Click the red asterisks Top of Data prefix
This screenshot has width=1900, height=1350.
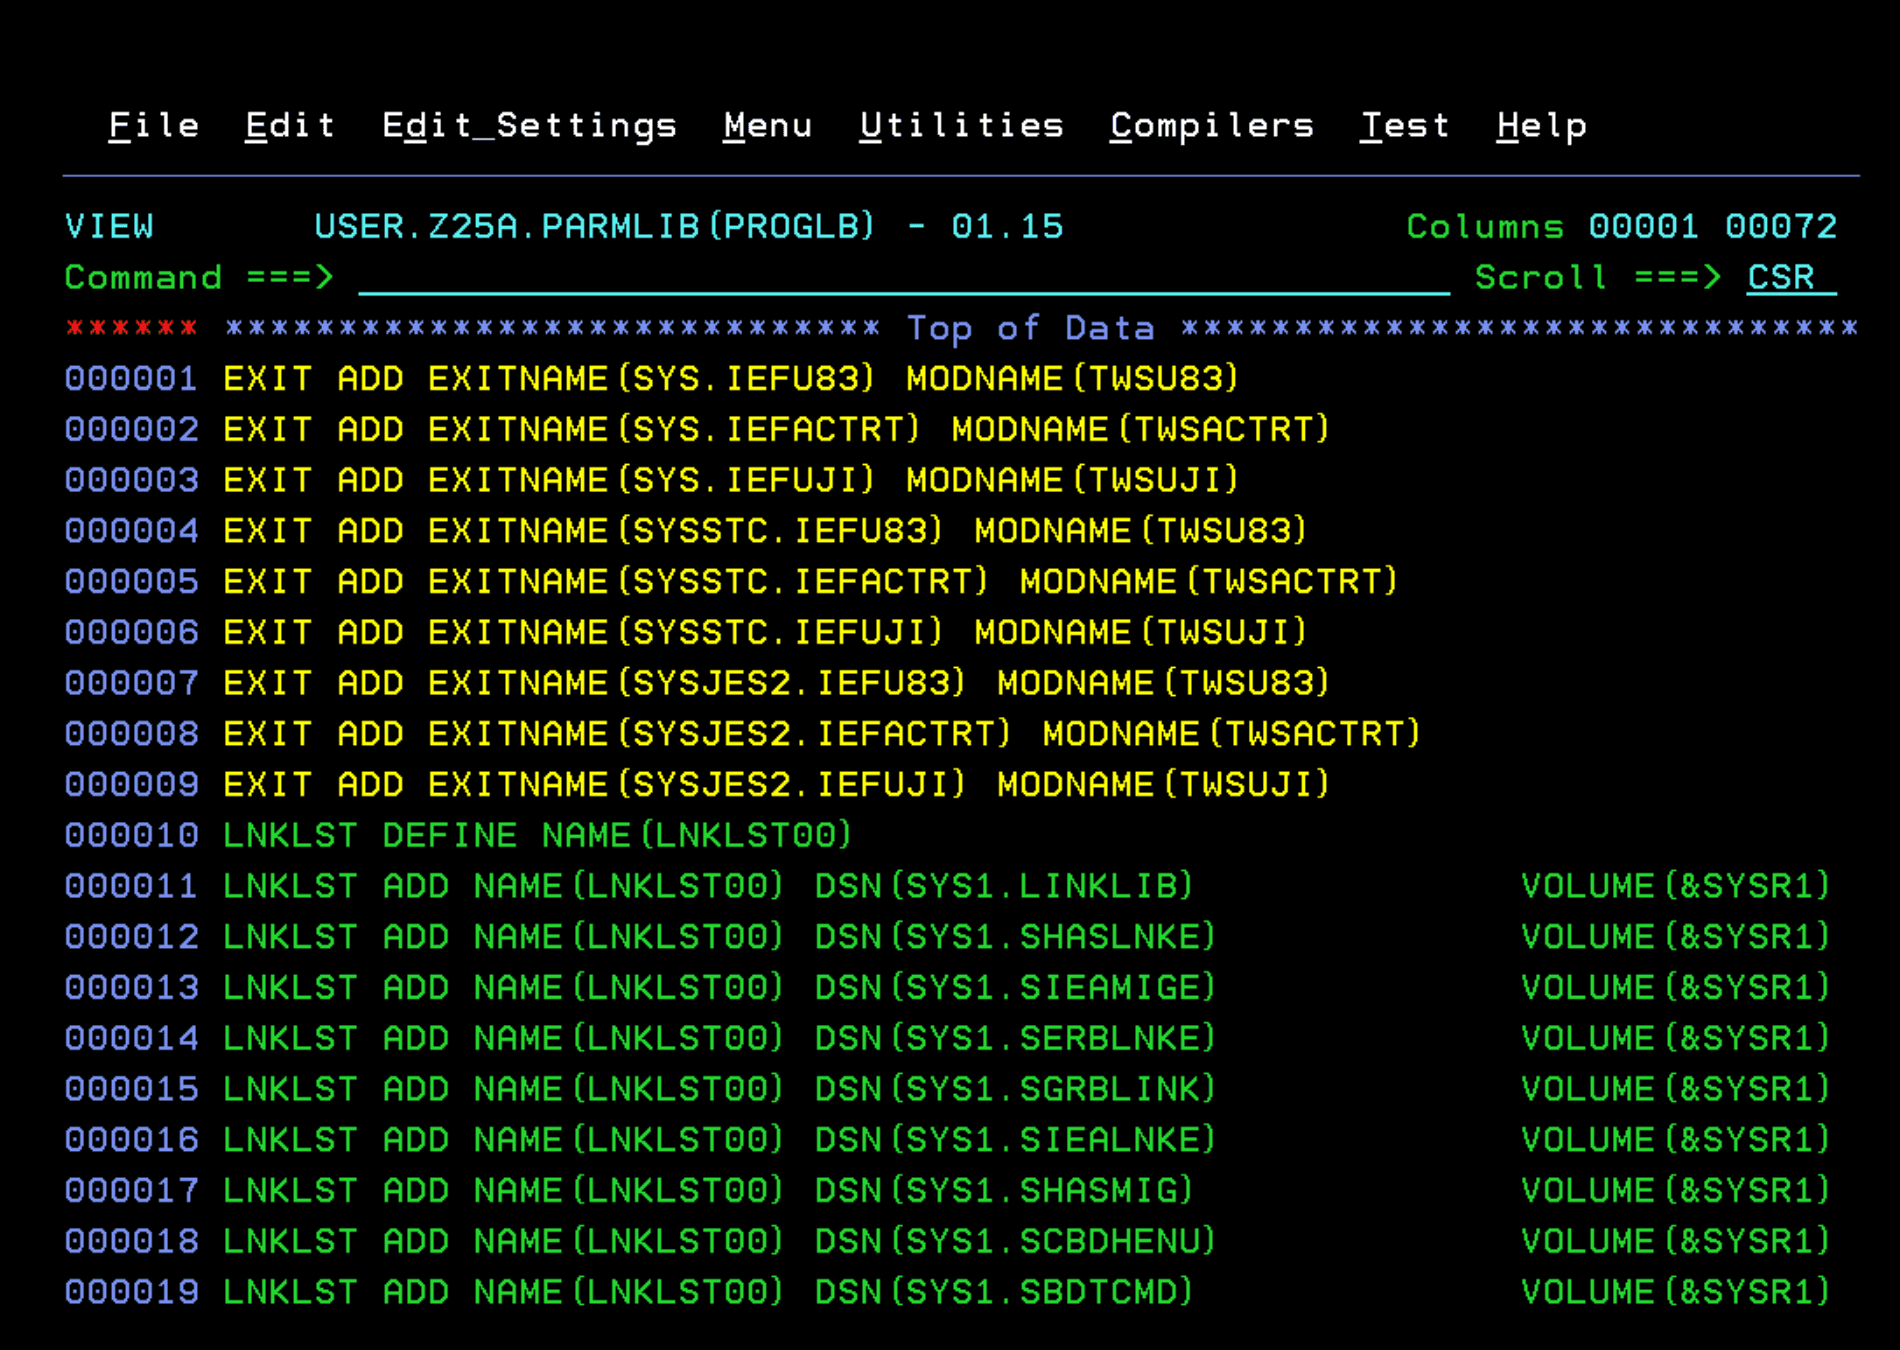(131, 328)
